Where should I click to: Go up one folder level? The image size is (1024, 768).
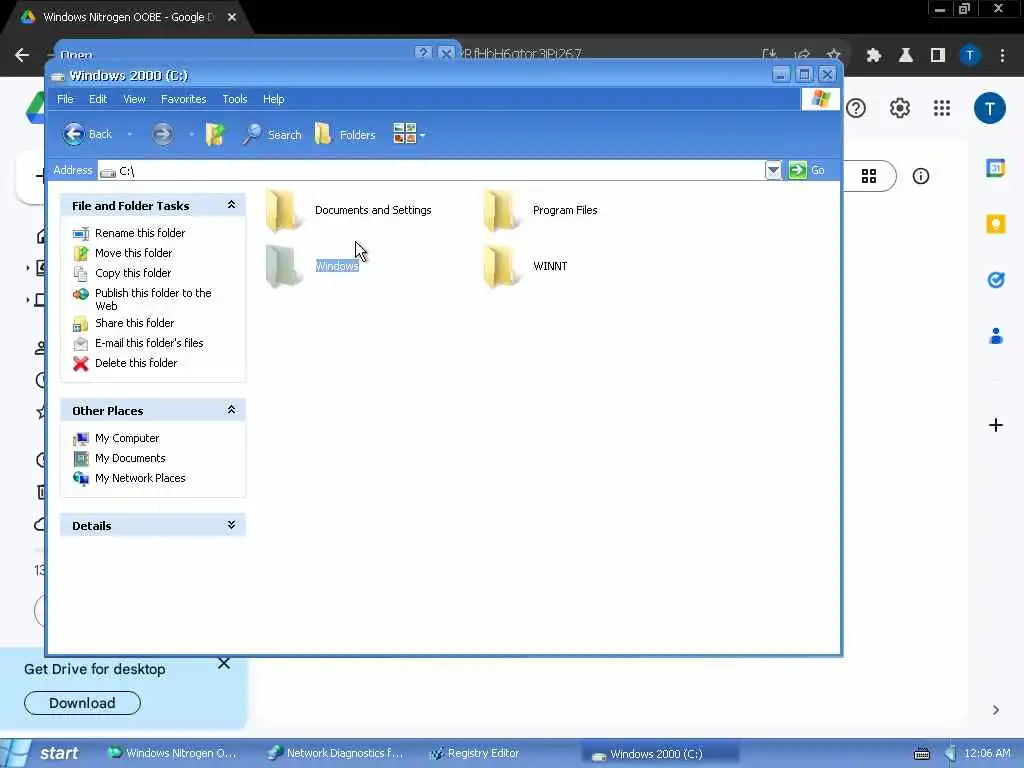coord(215,135)
